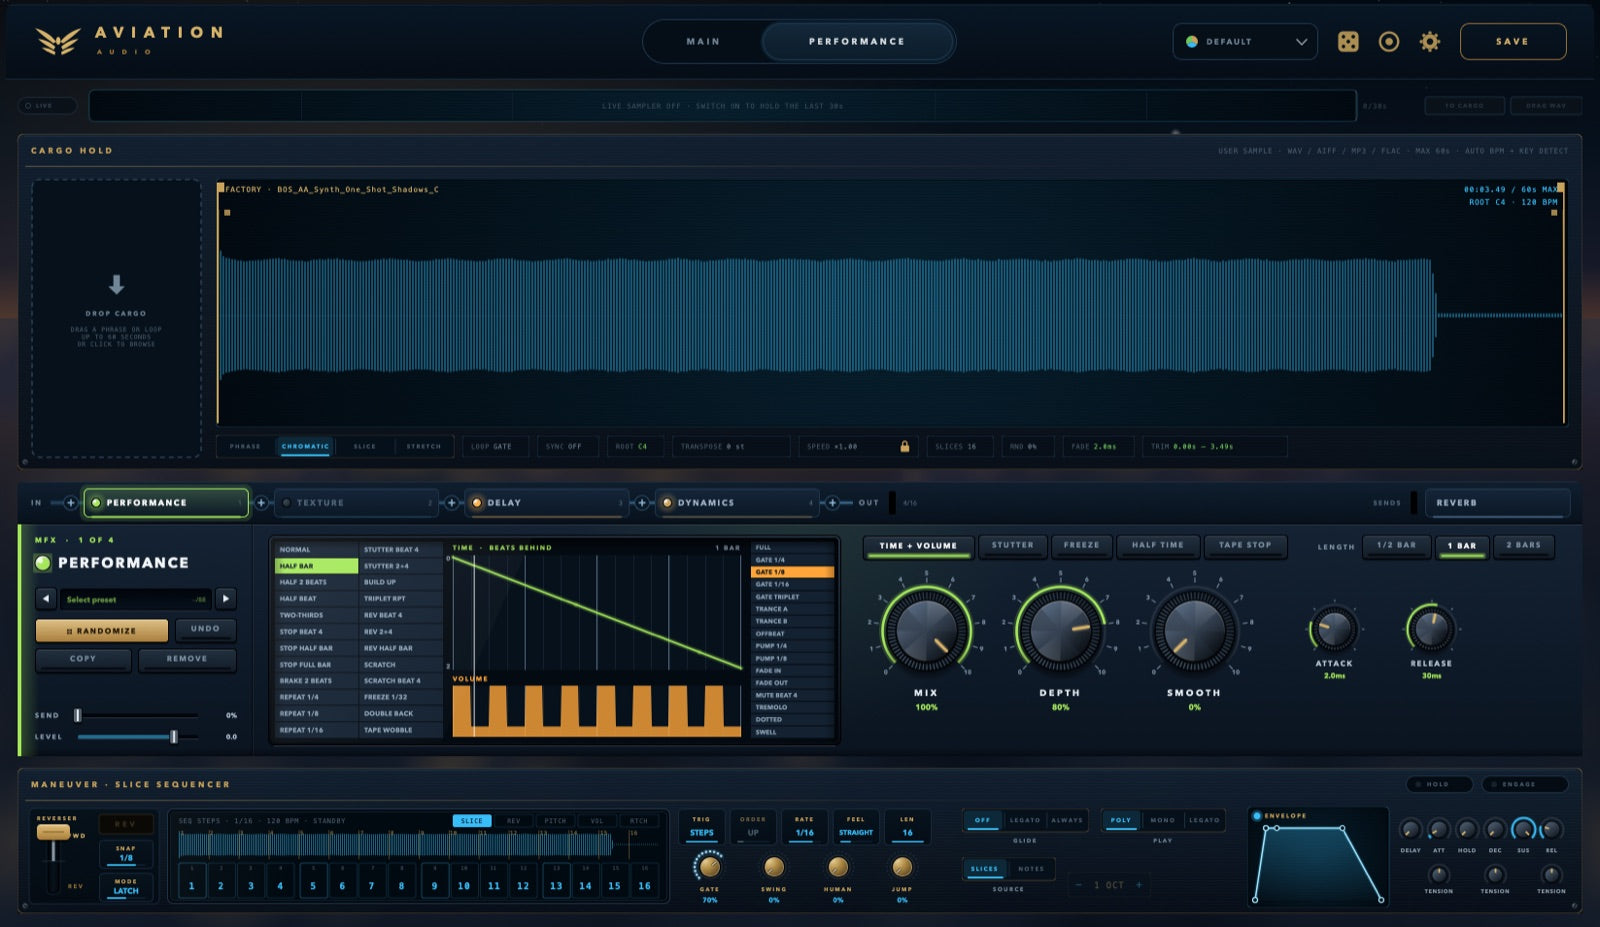
Task: Go to previous preset with left arrow
Action: coord(46,599)
